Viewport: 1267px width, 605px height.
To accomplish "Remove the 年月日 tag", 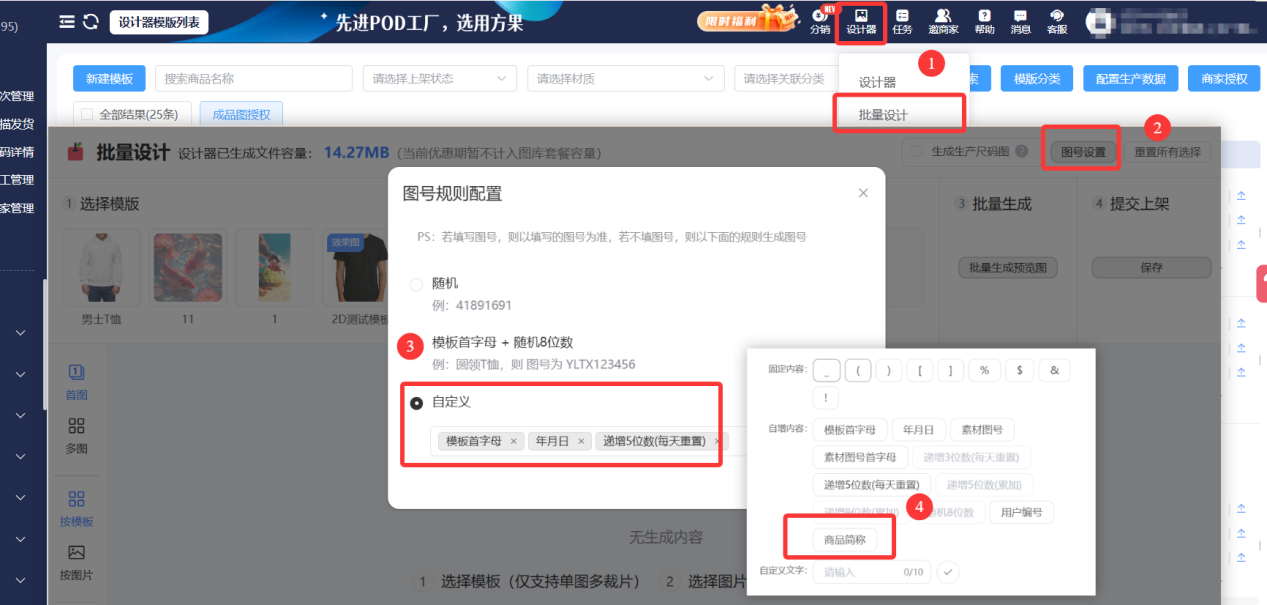I will (x=581, y=441).
